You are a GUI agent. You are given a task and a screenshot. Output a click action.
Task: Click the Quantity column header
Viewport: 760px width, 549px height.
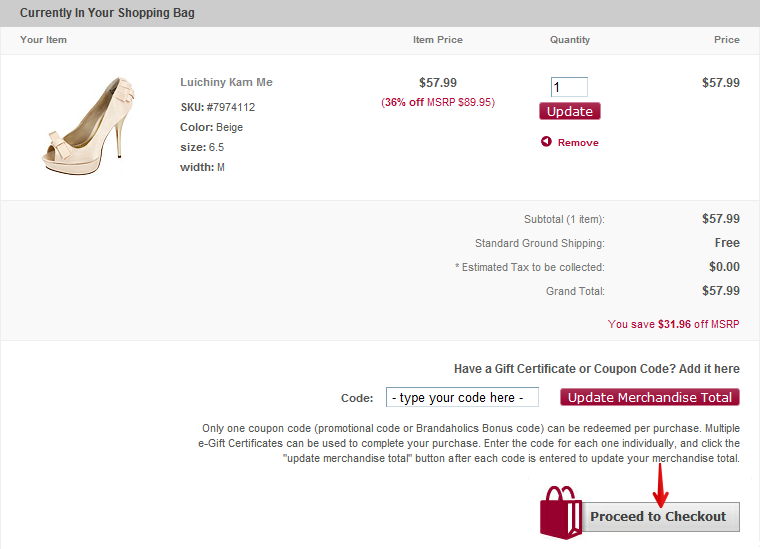(570, 40)
